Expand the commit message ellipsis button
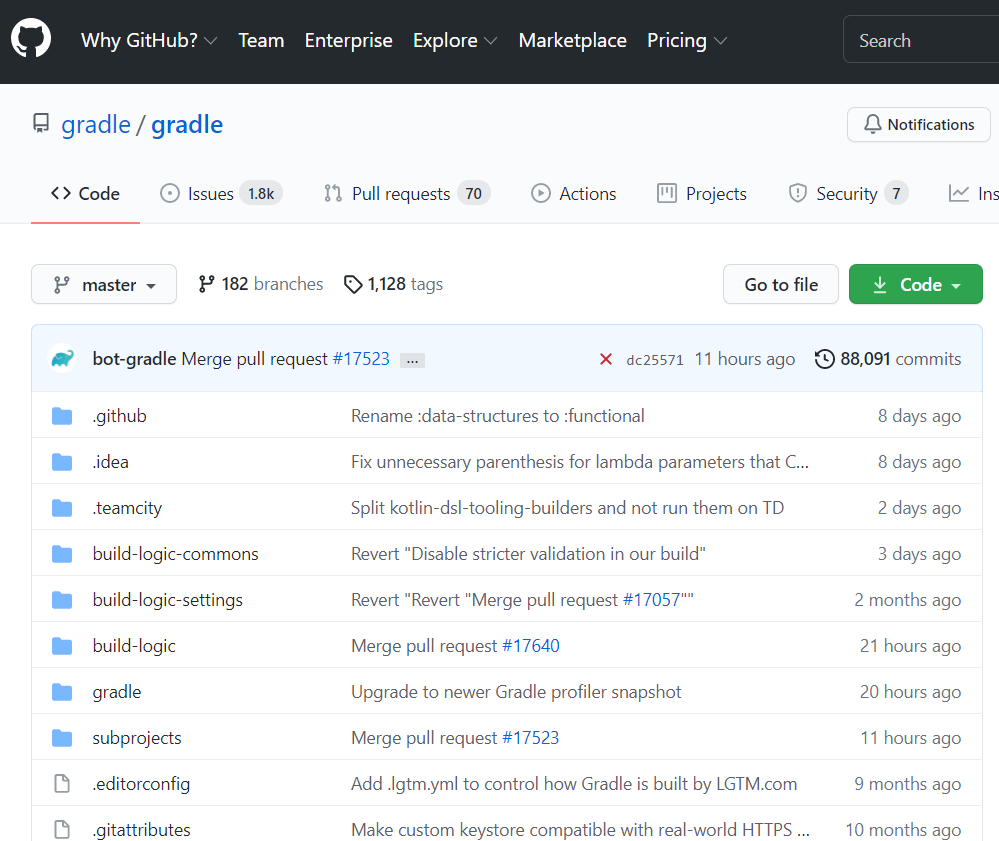The width and height of the screenshot is (999, 841). [x=412, y=361]
